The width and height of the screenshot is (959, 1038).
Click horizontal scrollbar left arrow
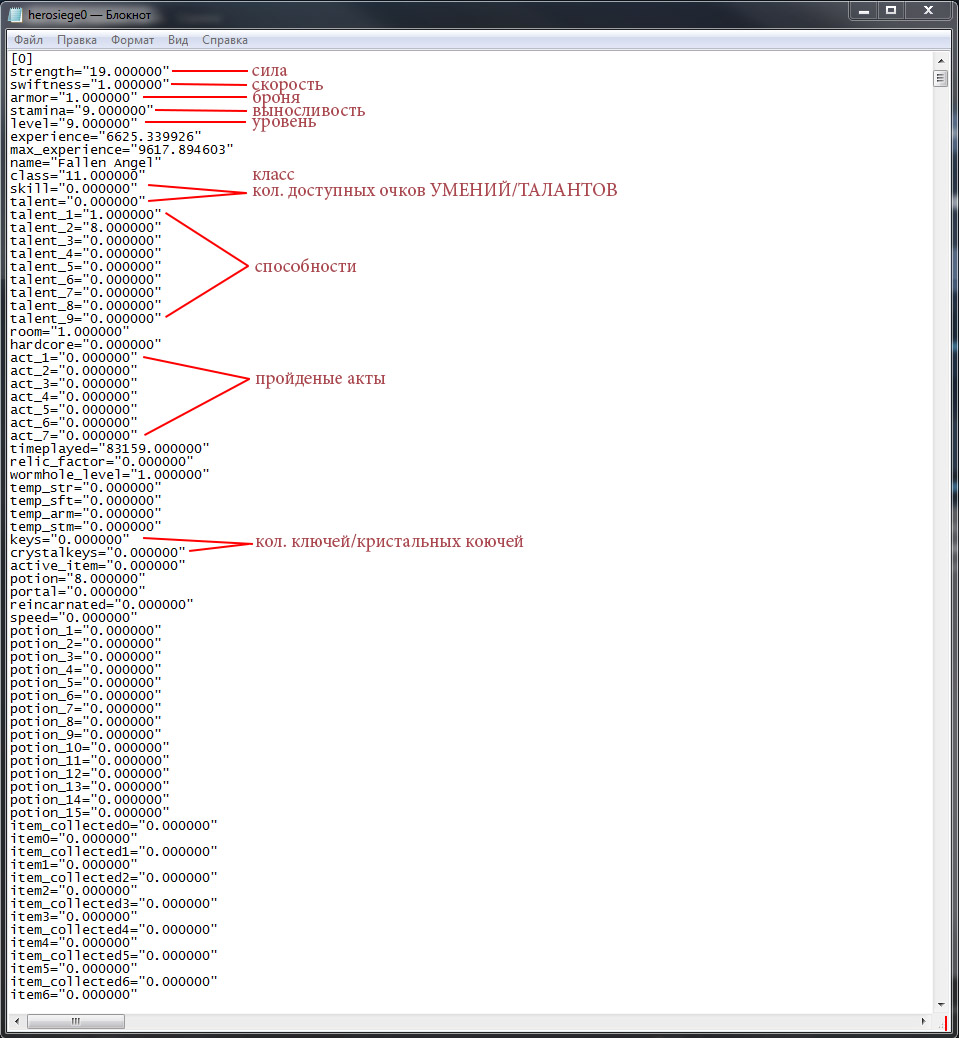(17, 1021)
